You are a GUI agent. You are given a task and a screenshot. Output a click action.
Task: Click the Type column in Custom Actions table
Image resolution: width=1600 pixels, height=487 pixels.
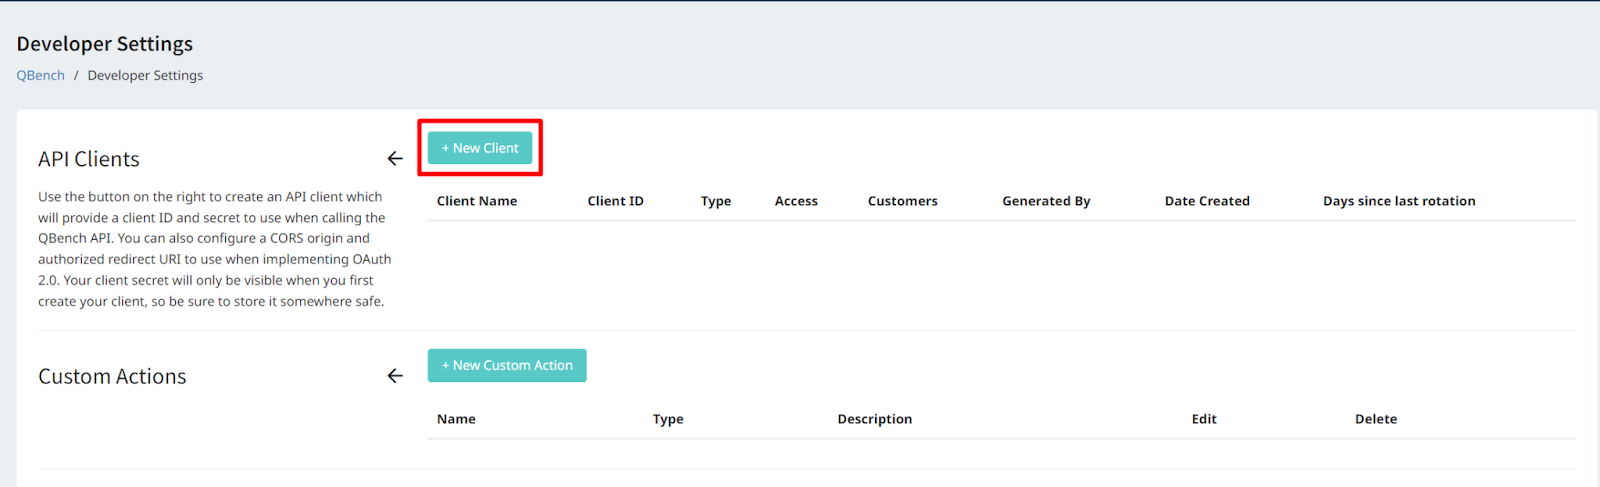(668, 419)
